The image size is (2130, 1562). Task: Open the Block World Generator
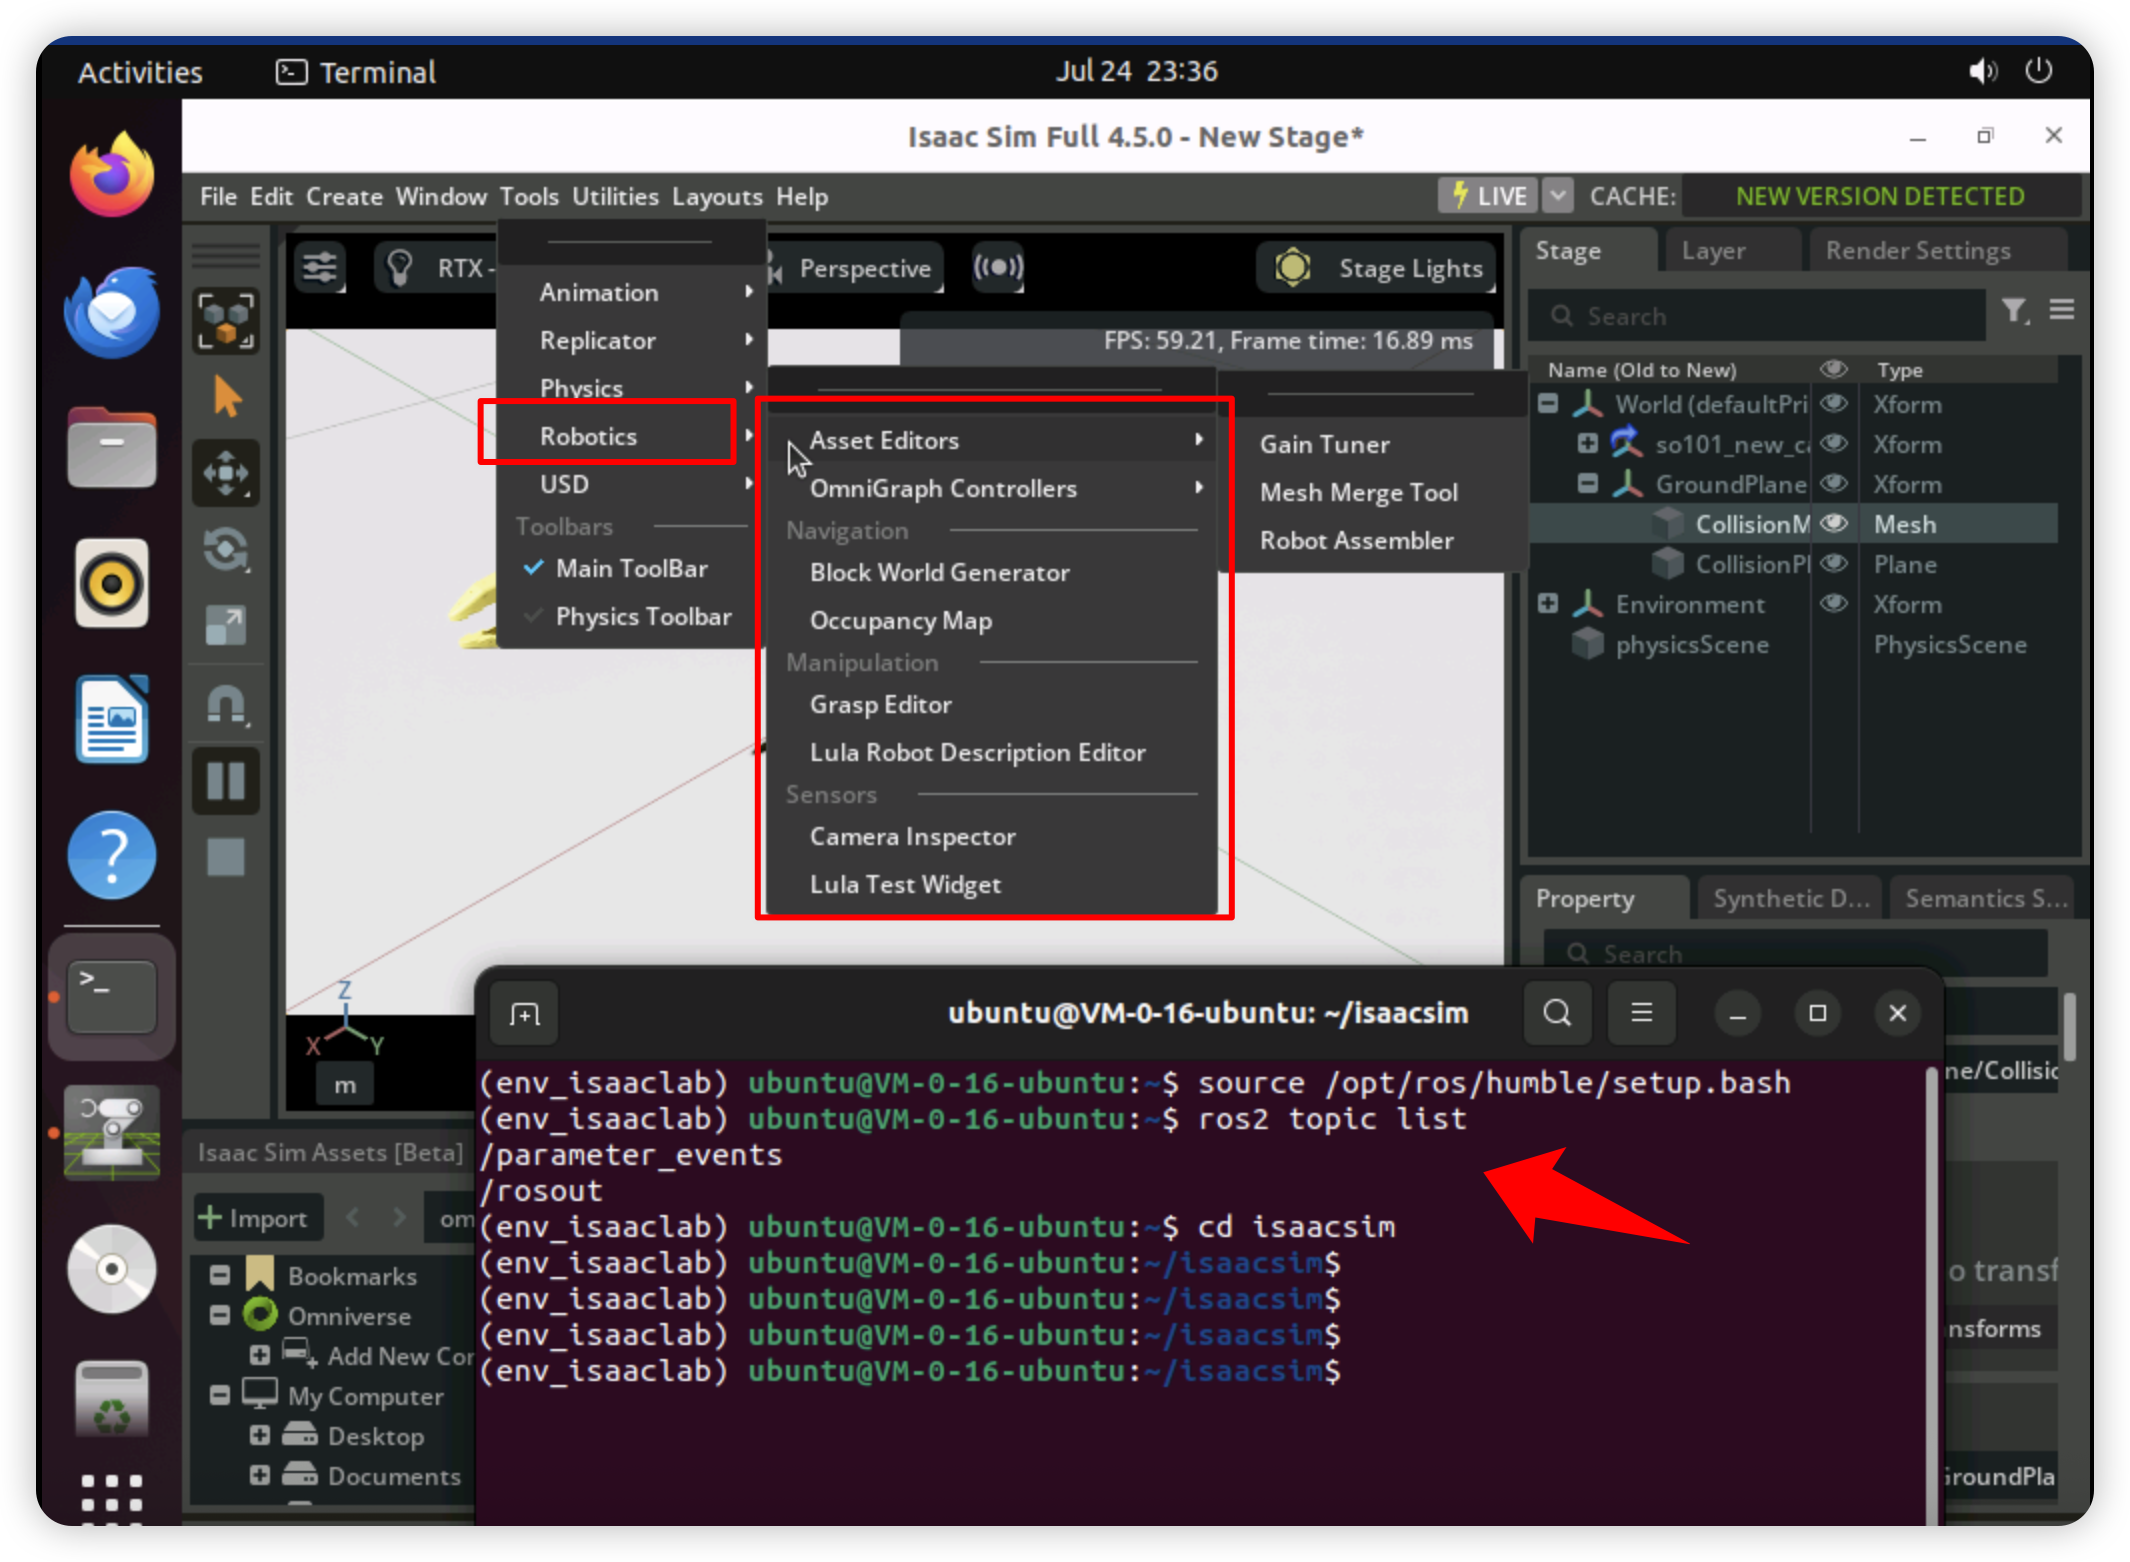click(x=939, y=572)
